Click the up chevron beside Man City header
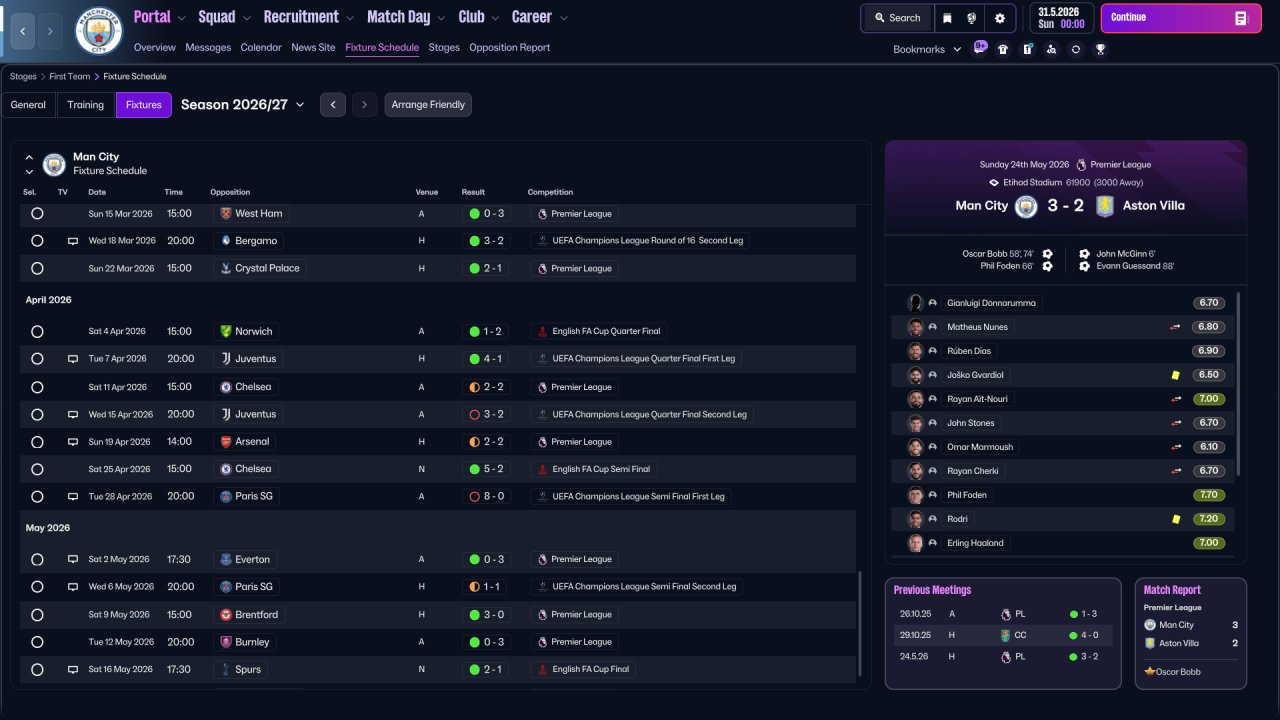 pos(29,158)
